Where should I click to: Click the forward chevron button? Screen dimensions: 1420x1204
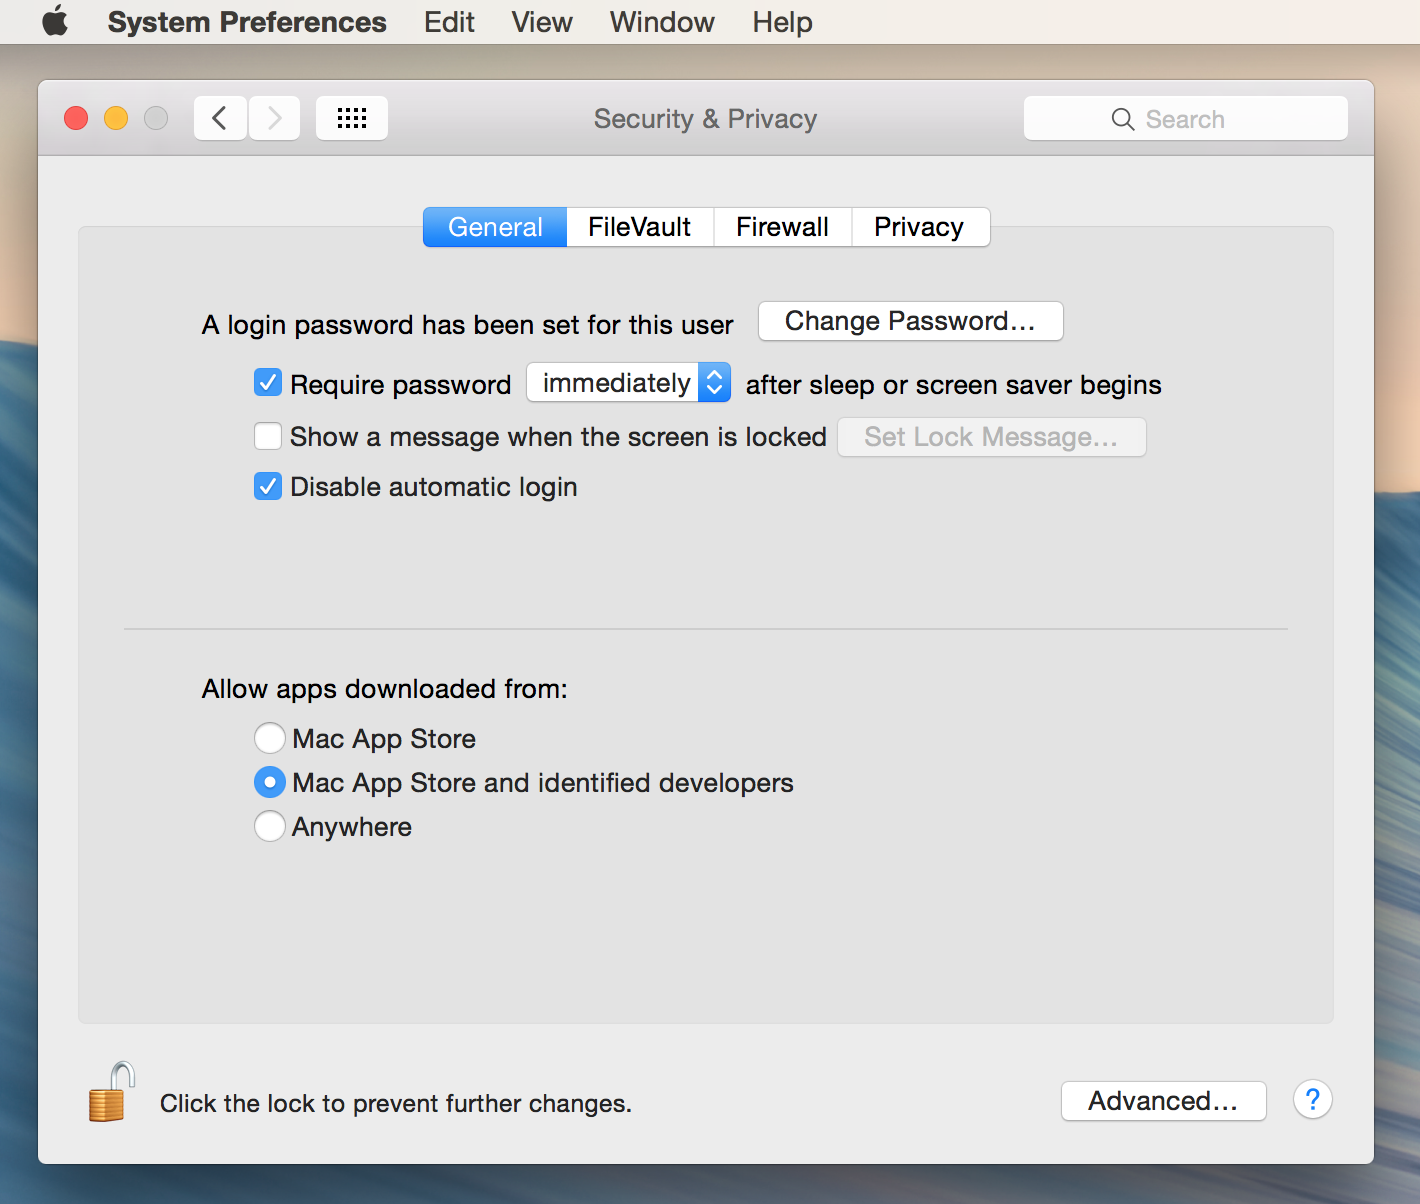[x=274, y=119]
